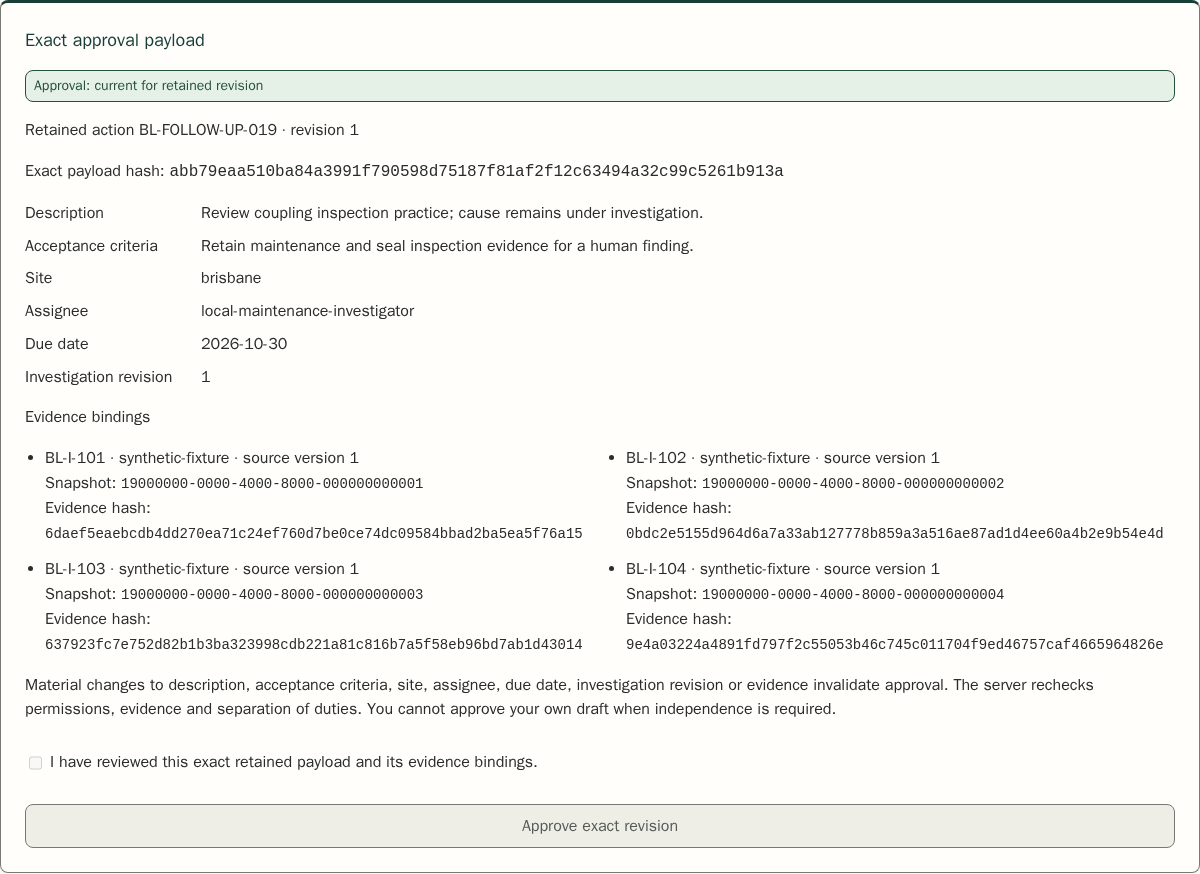The image size is (1200, 874).
Task: Click the assignee local-maintenance-investigator value
Action: click(x=307, y=311)
